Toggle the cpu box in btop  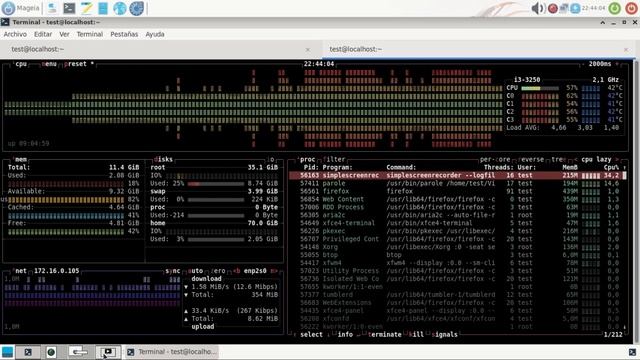[20, 64]
